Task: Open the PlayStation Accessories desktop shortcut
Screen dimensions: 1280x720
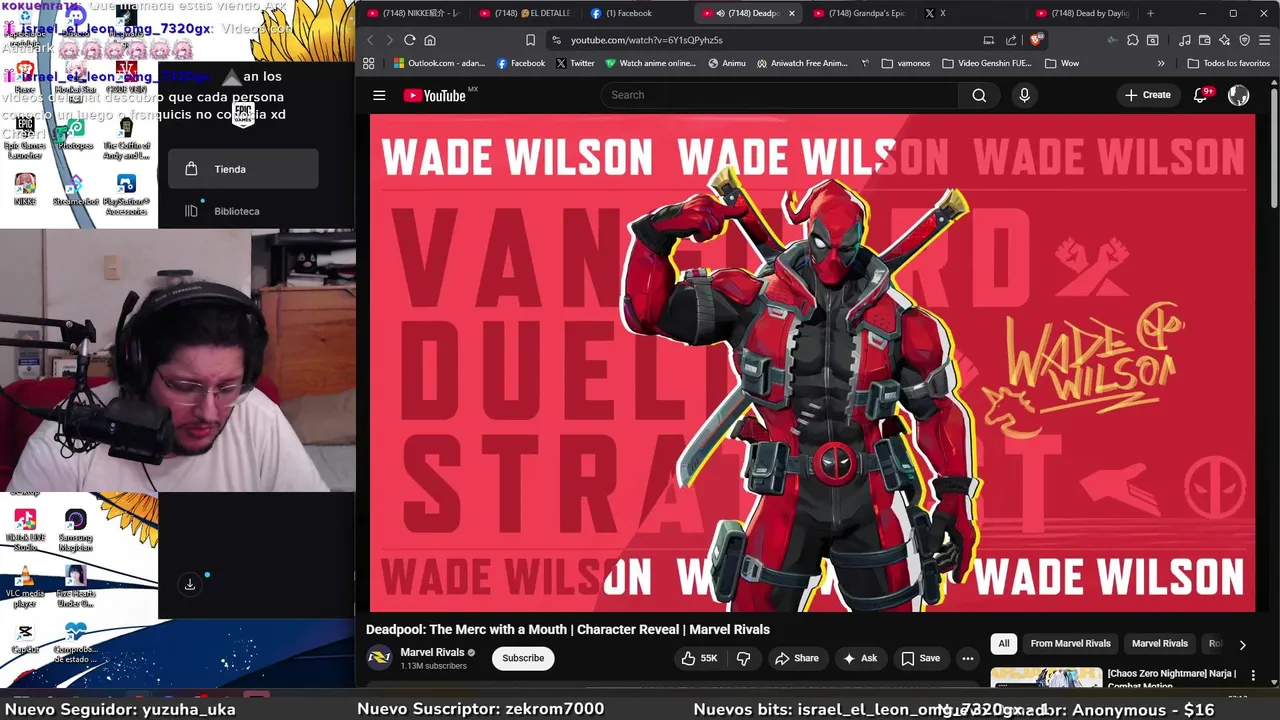Action: pos(126,195)
